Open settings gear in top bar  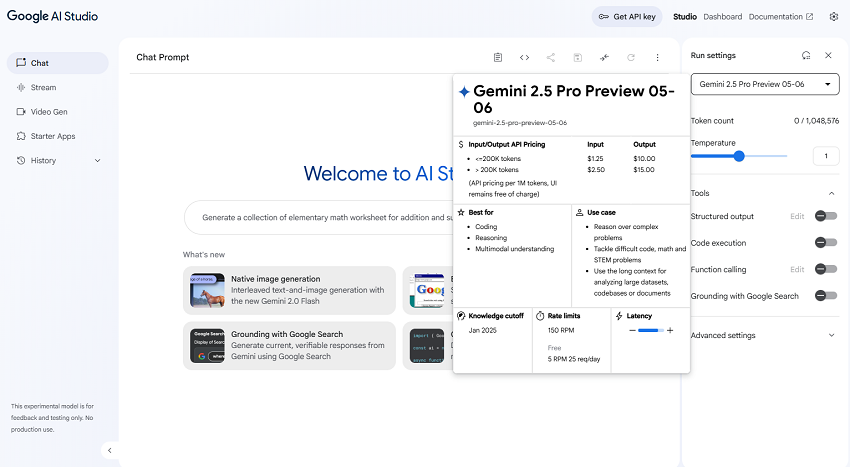point(834,17)
